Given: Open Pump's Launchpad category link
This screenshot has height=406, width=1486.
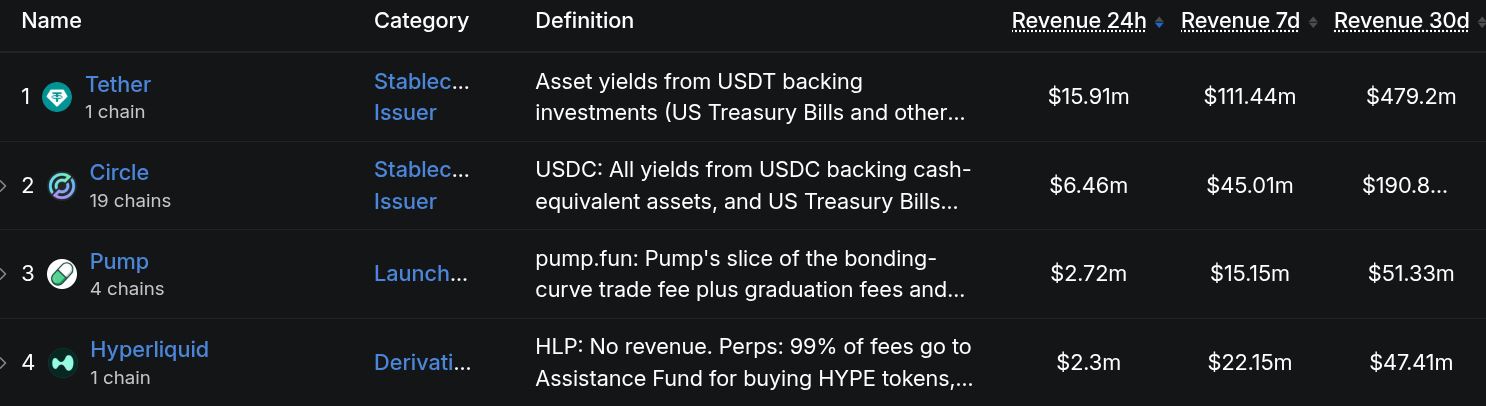Looking at the screenshot, I should click(421, 274).
